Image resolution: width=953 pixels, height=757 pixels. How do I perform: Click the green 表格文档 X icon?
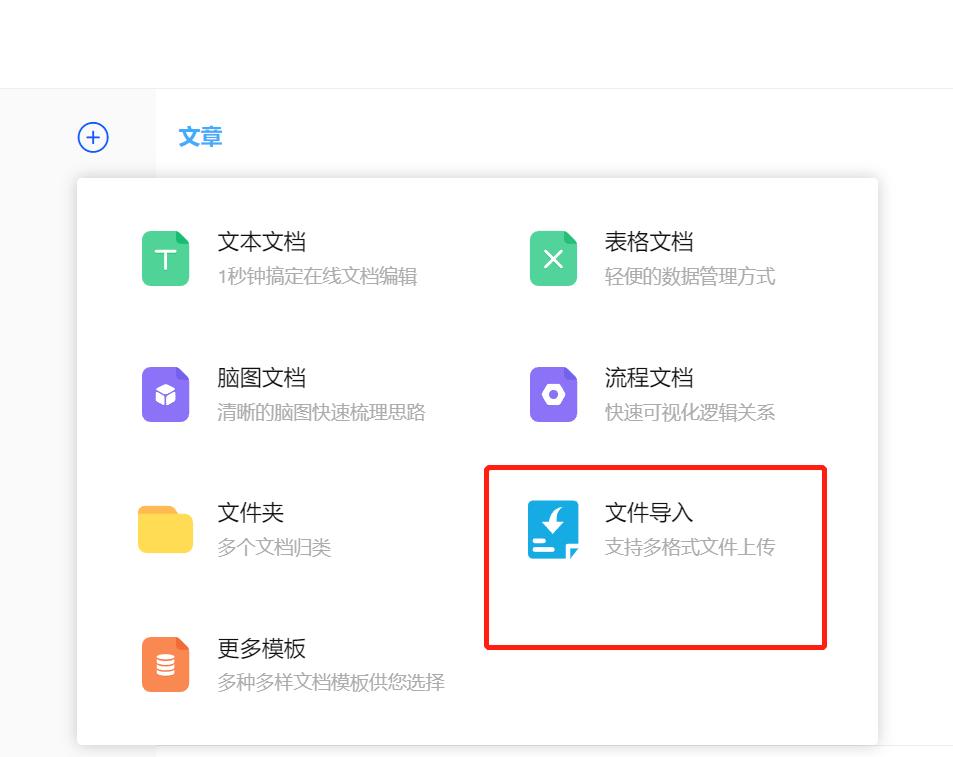coord(553,258)
